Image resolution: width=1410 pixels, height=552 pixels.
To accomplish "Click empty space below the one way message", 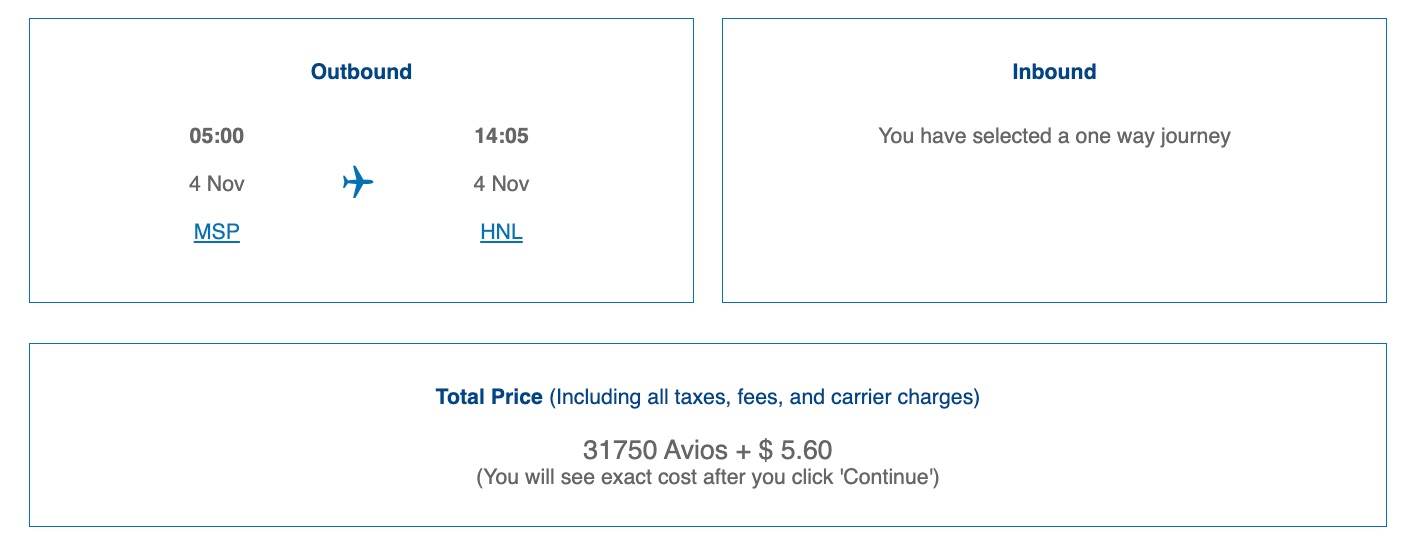I will coord(1054,230).
